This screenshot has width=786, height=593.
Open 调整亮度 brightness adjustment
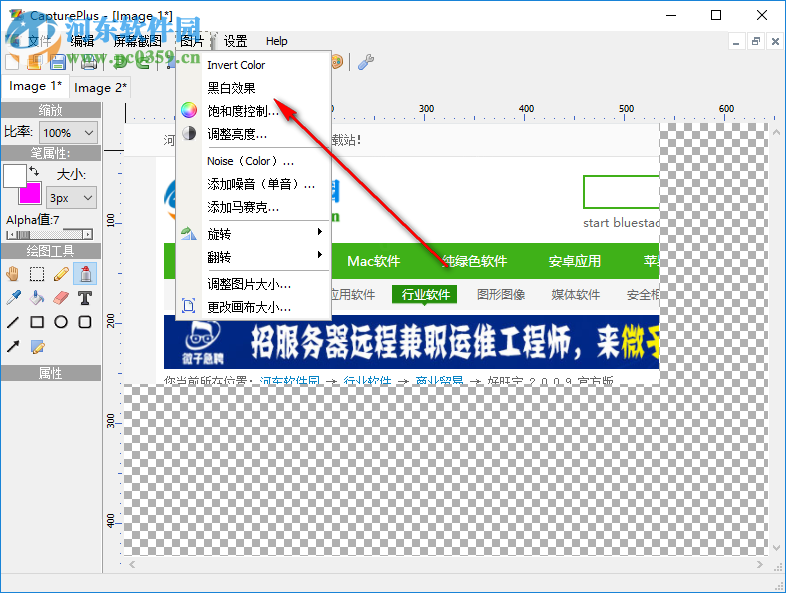[x=237, y=134]
